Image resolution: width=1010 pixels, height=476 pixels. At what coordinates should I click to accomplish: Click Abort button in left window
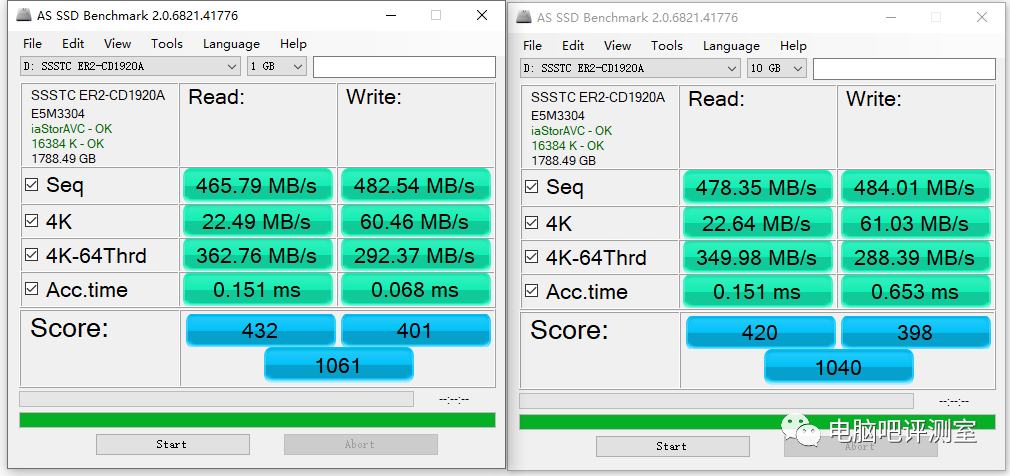click(361, 444)
